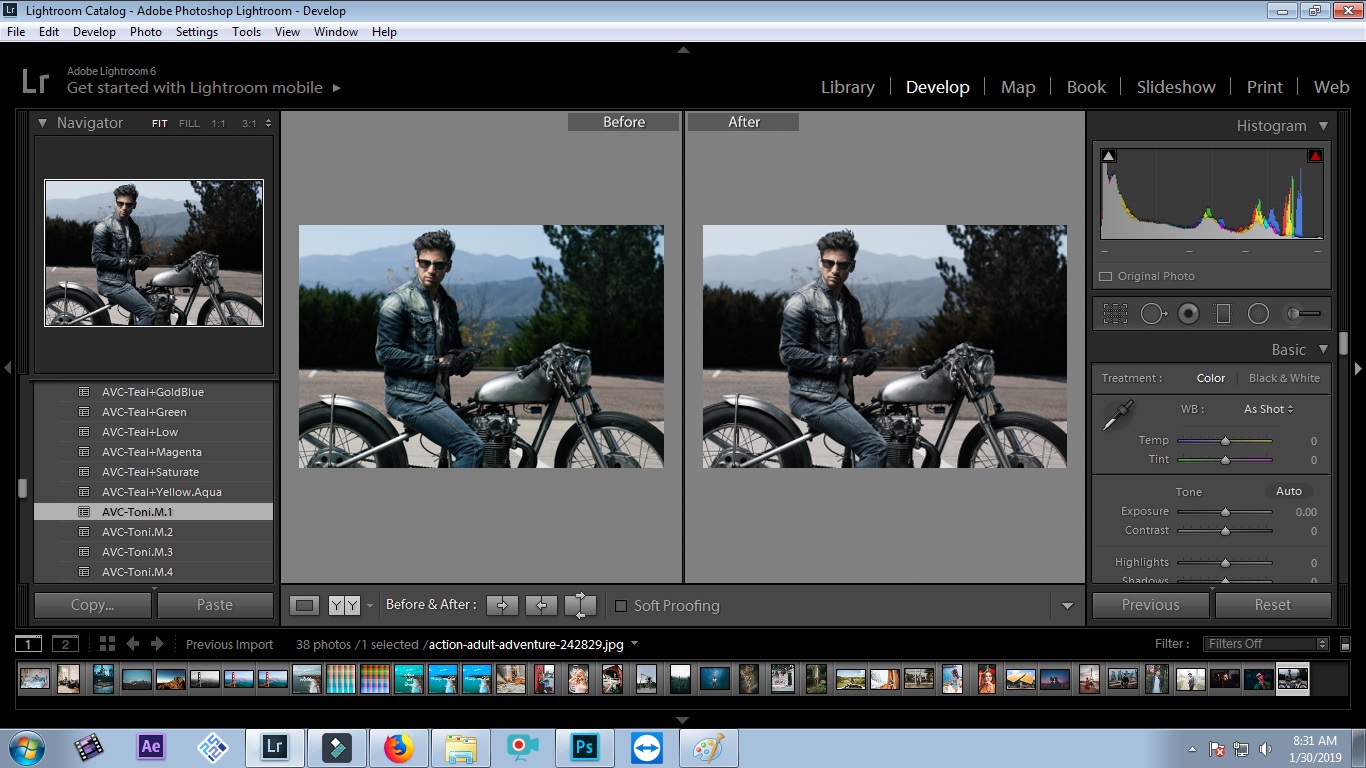Apply AVC-Teal+GoldBlue preset

tap(153, 392)
